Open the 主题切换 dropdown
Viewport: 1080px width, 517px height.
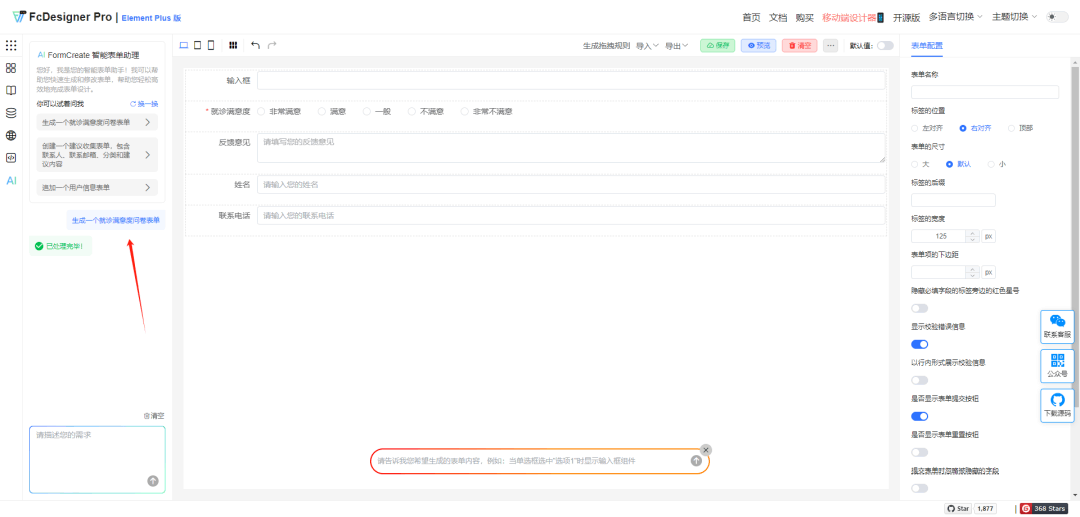[1015, 17]
